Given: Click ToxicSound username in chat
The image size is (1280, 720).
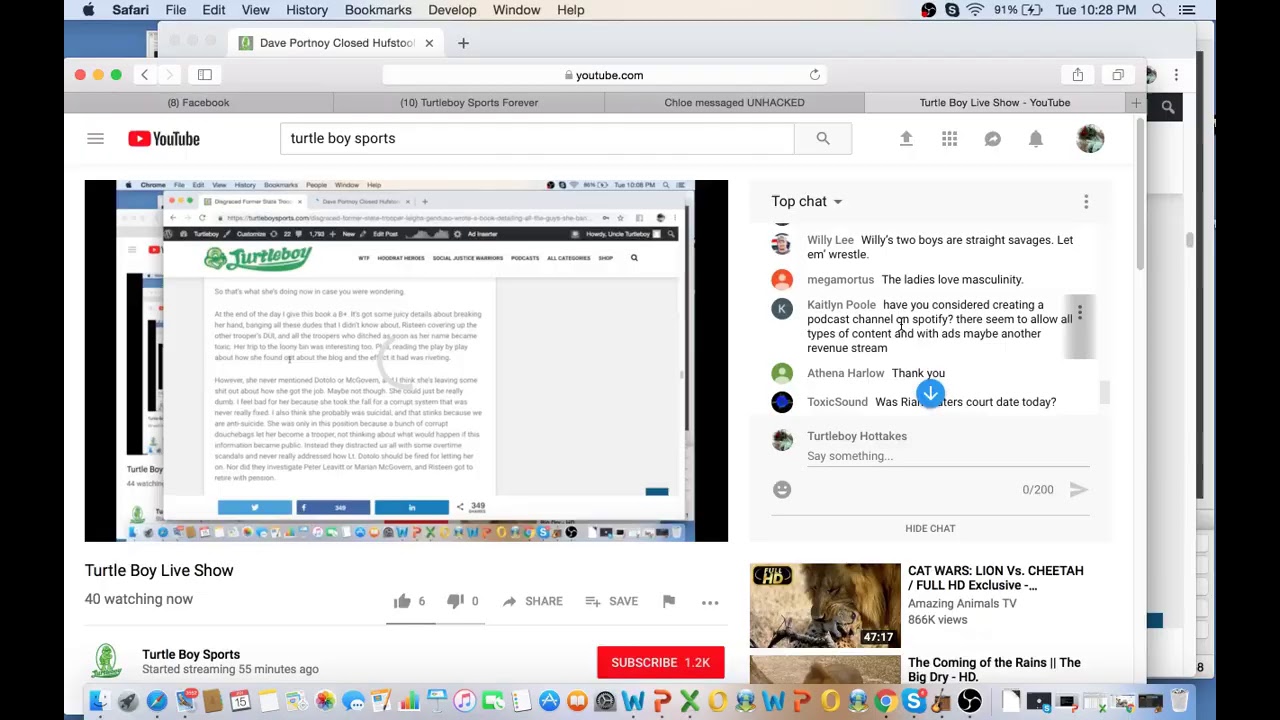Looking at the screenshot, I should tap(837, 402).
